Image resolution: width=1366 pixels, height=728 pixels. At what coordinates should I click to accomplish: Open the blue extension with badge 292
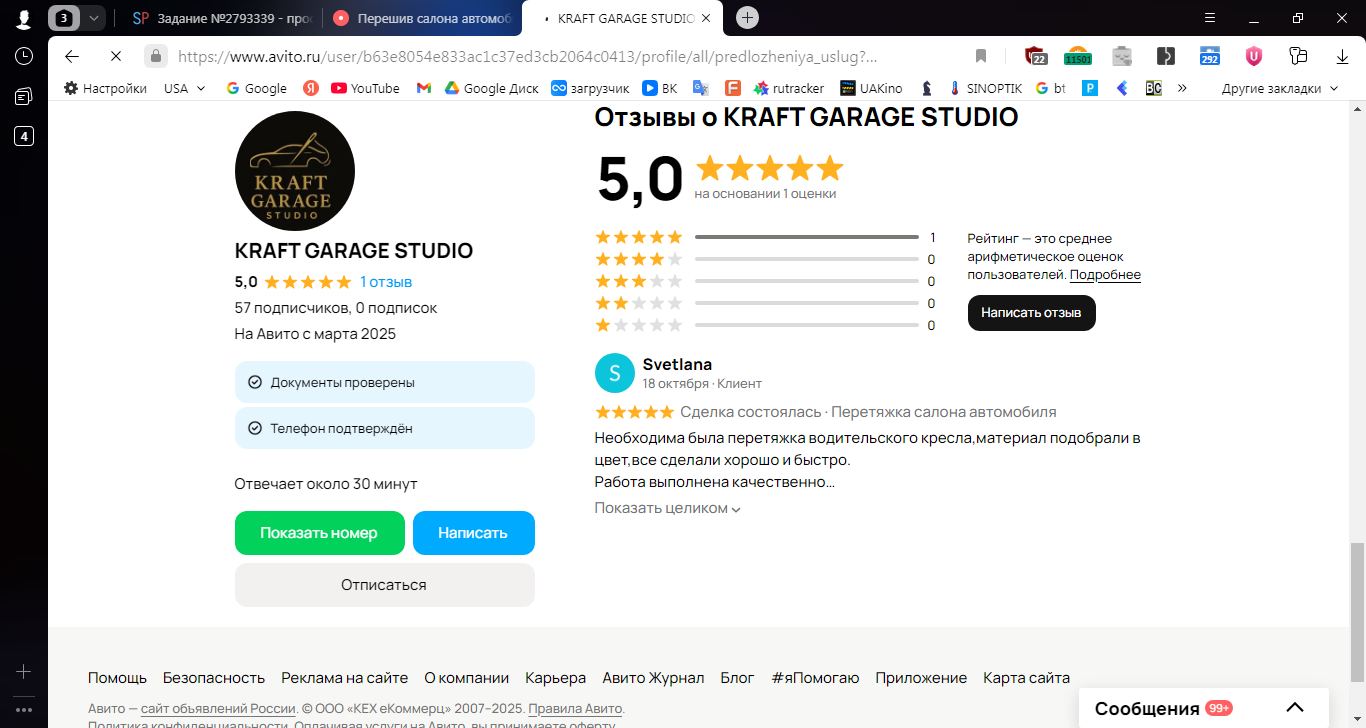click(1210, 56)
